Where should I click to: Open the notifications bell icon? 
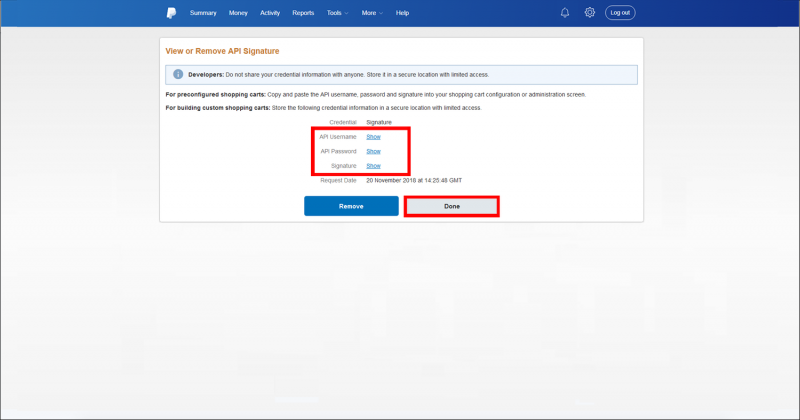[x=565, y=13]
